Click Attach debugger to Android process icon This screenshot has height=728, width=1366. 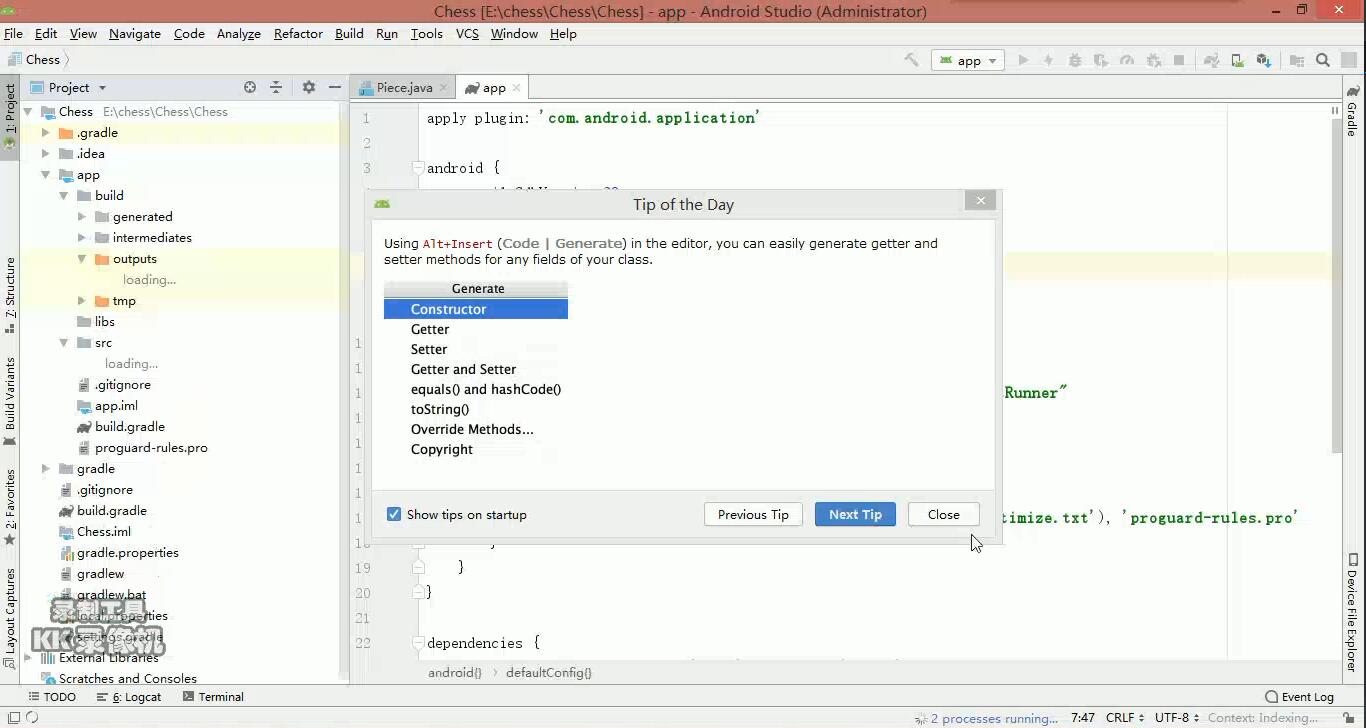1153,60
